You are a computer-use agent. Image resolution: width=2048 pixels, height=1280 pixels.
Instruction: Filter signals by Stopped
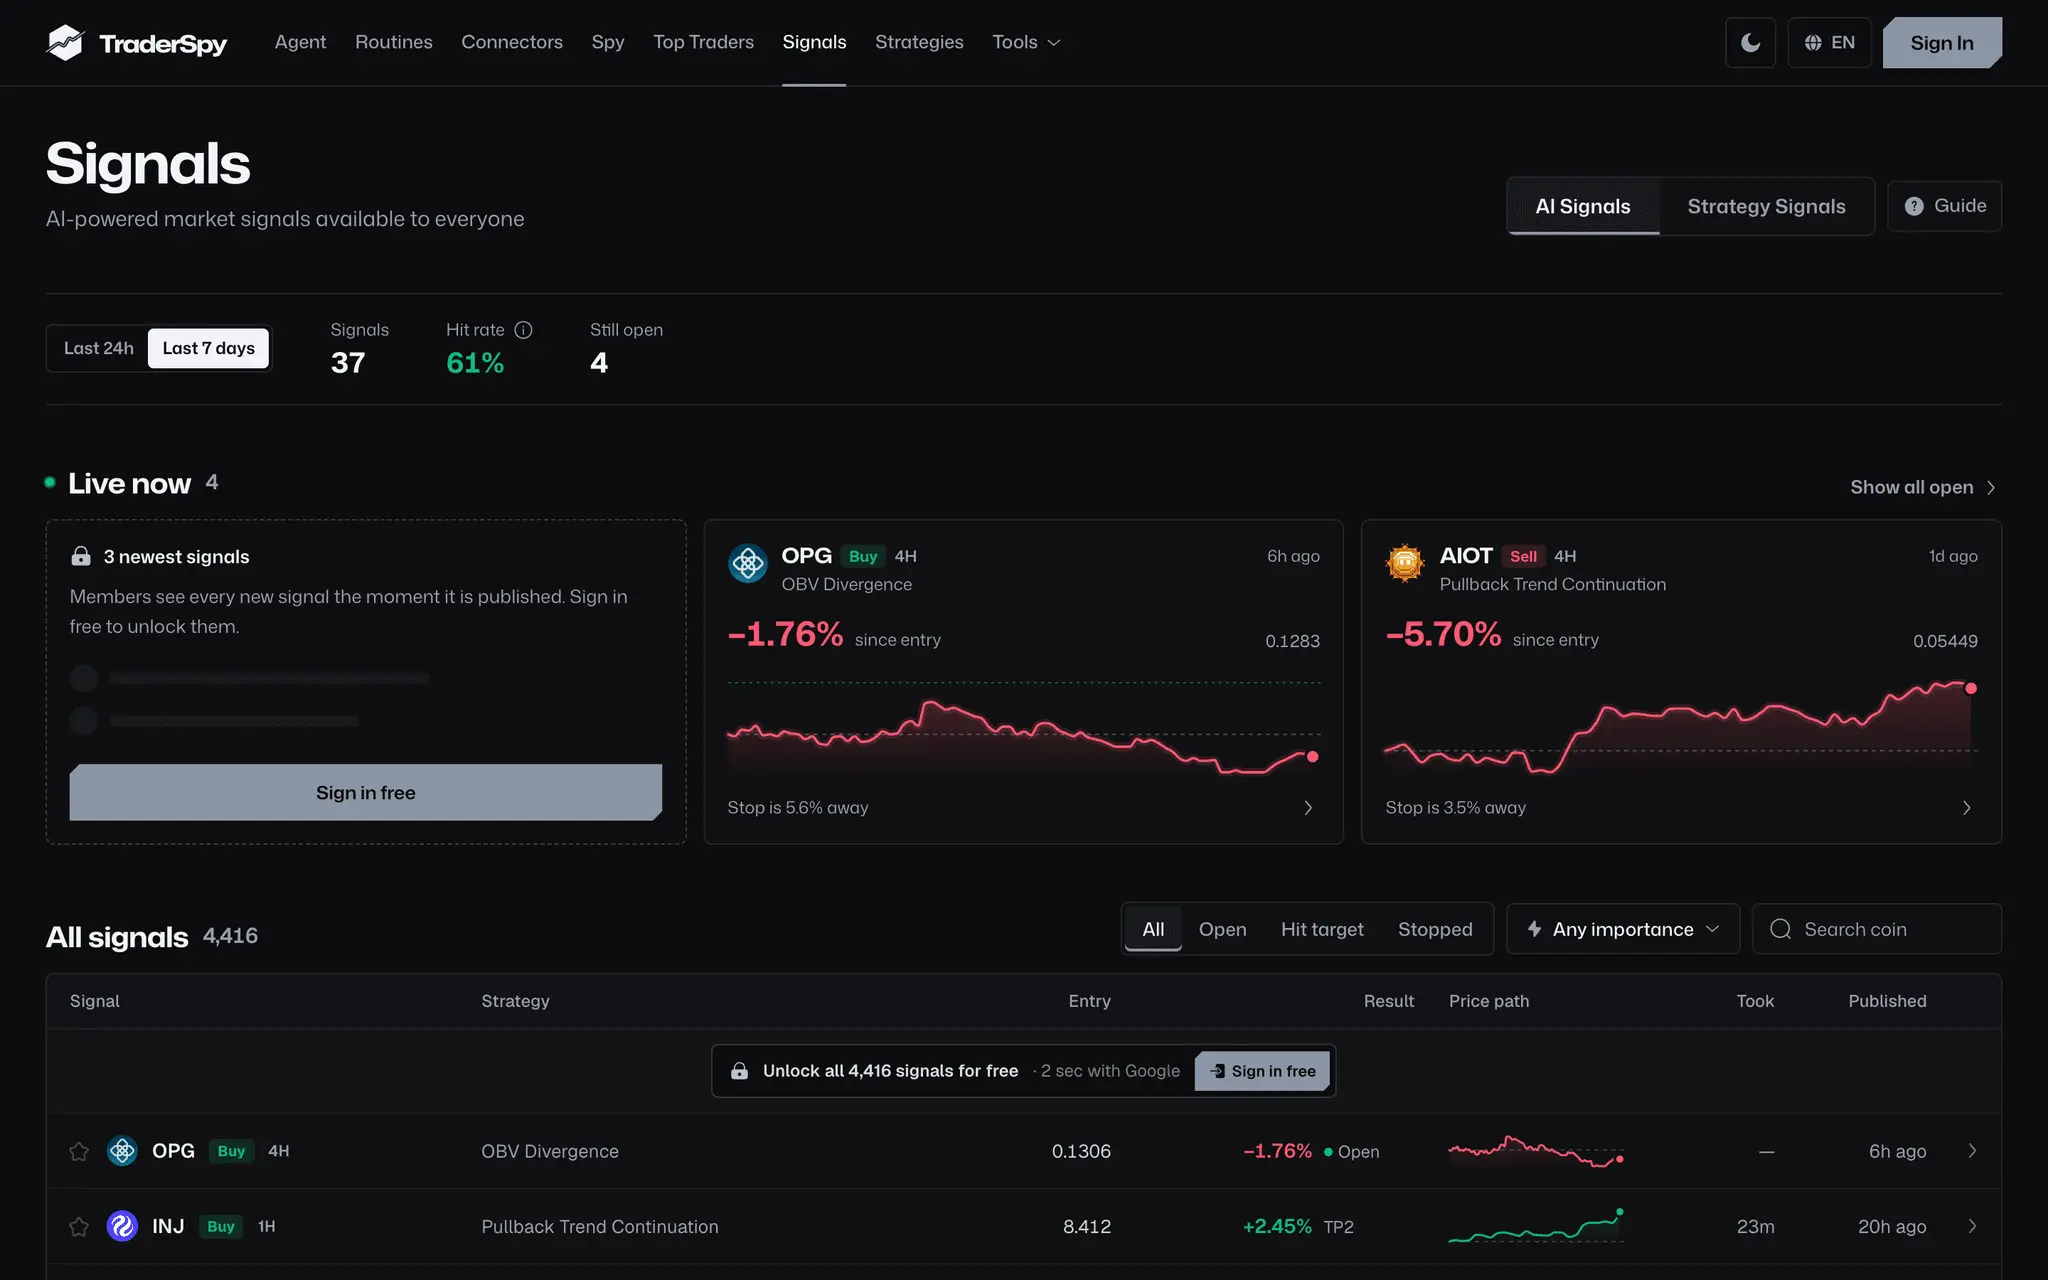[1435, 929]
